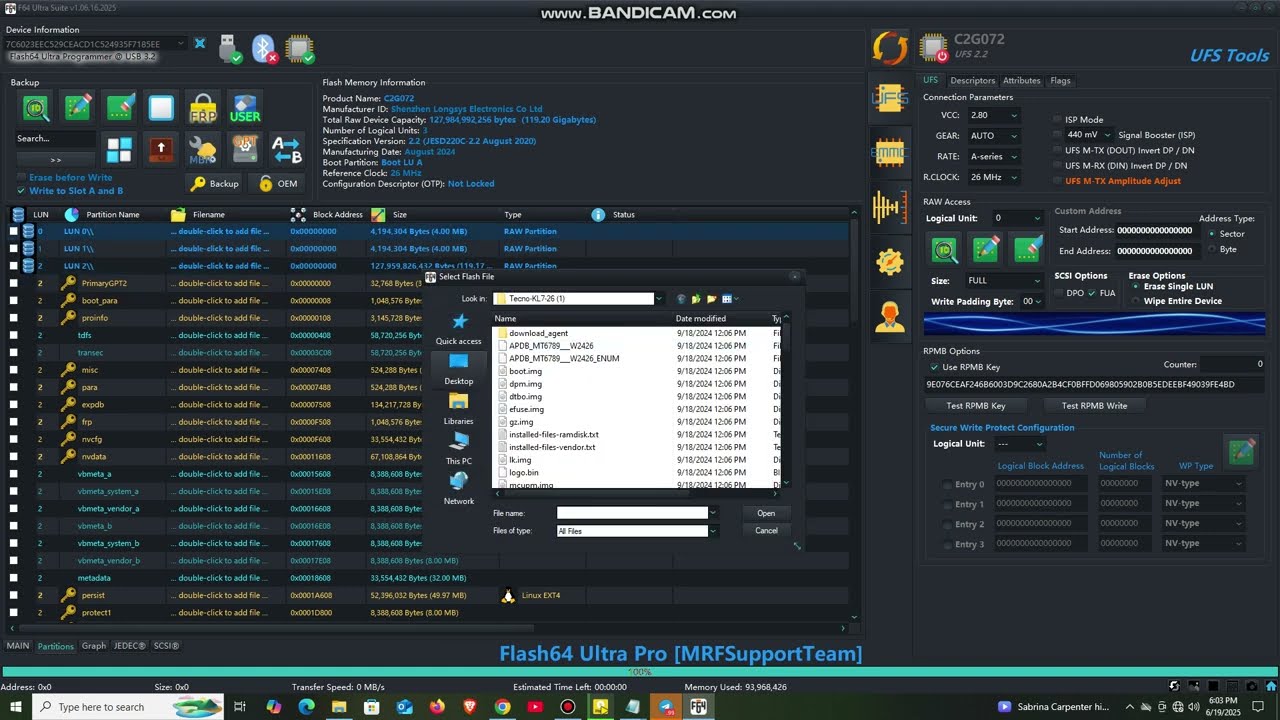Enable ISP Mode checkbox

pyautogui.click(x=1058, y=119)
